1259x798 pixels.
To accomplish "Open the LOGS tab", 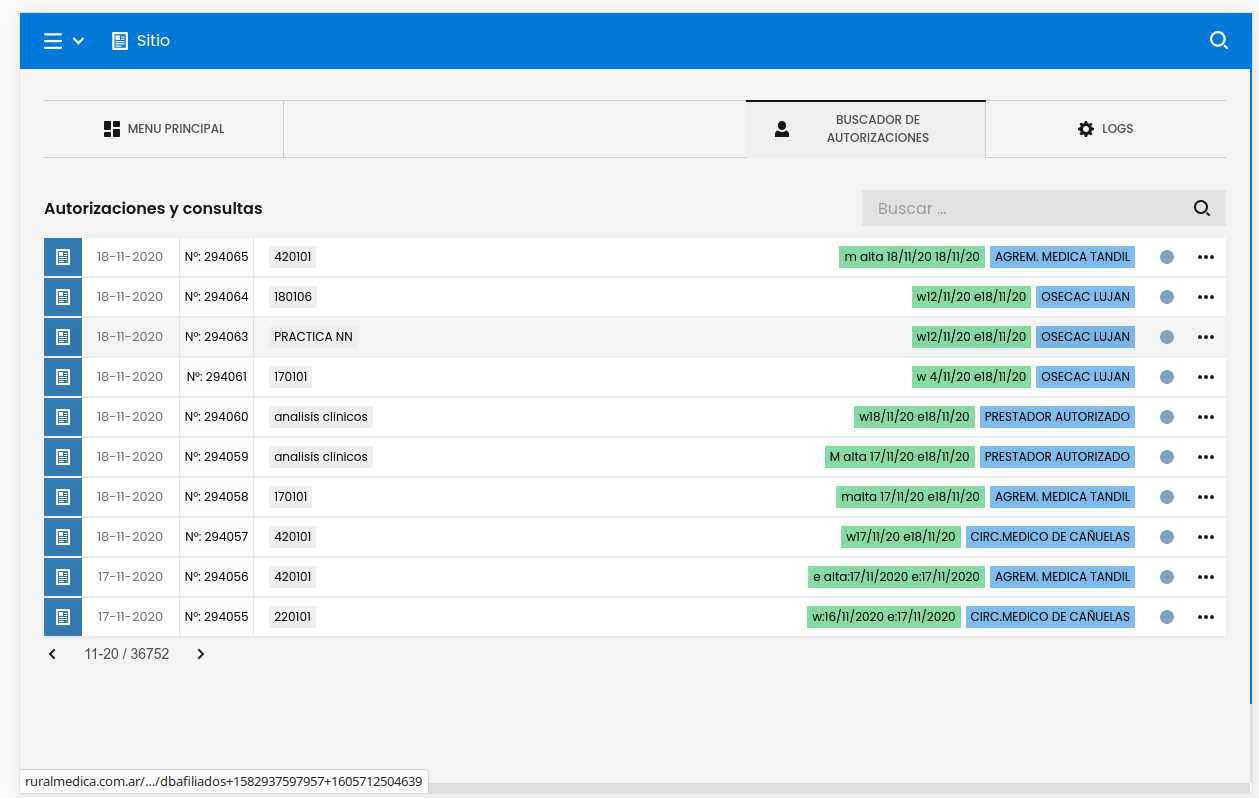I will point(1106,129).
